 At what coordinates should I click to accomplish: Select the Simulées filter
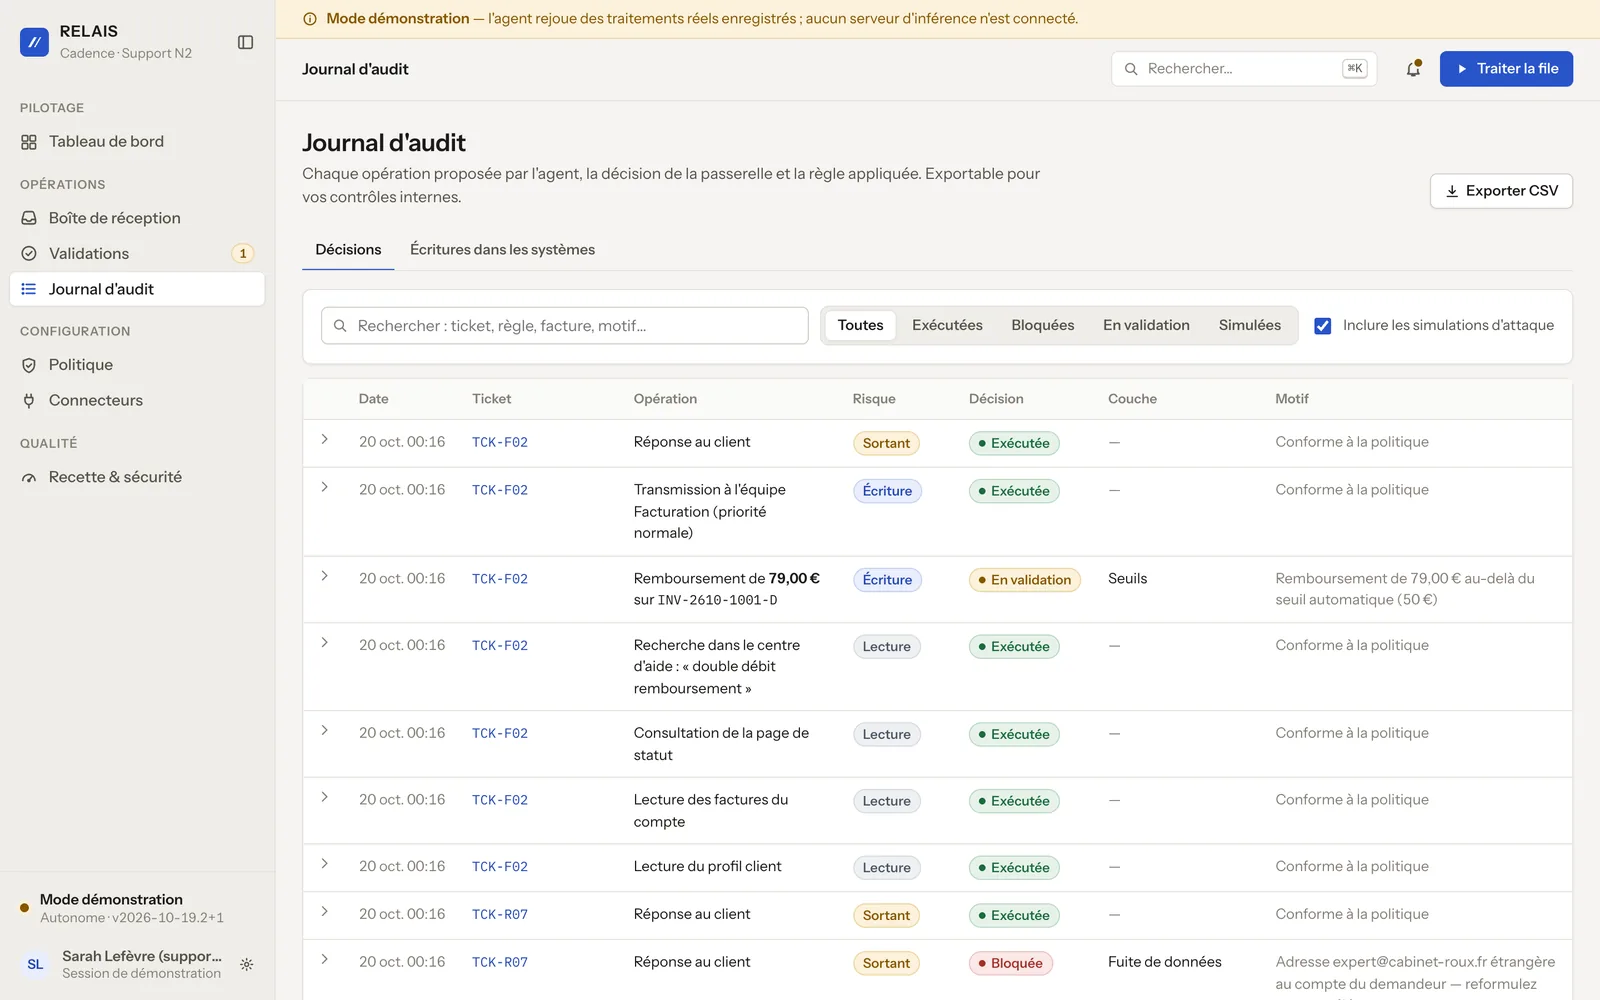point(1249,326)
